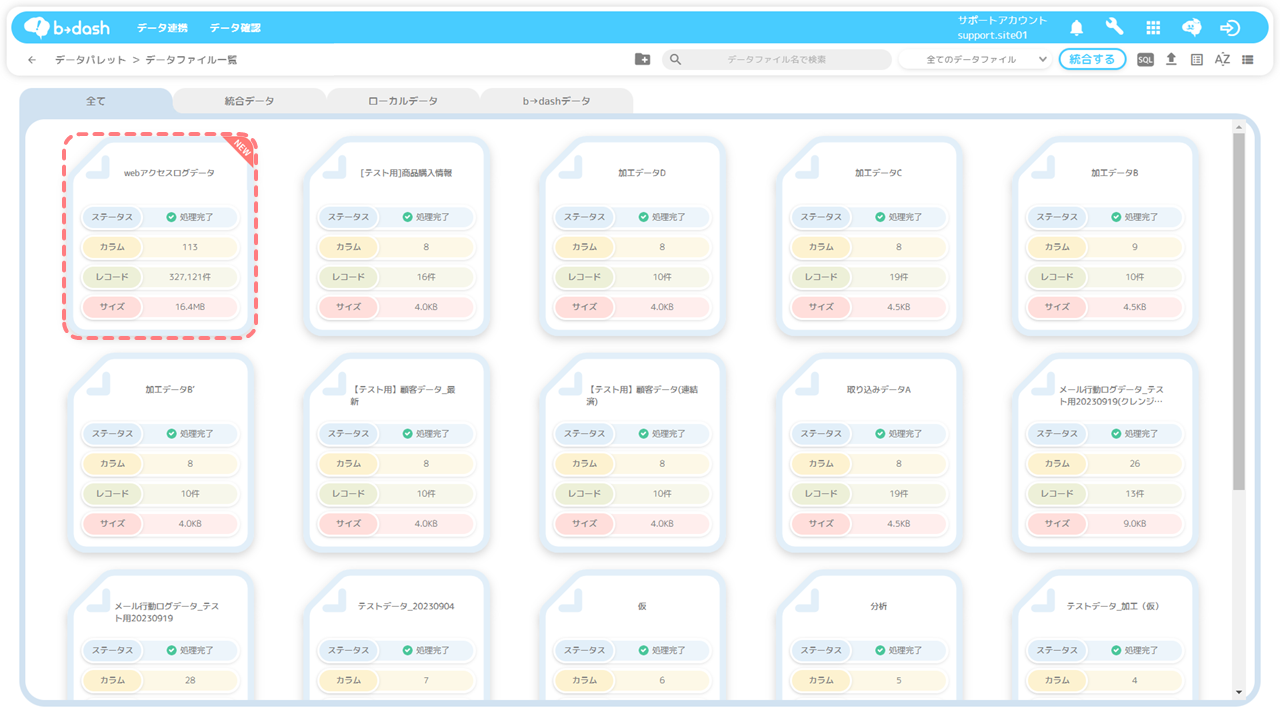Go back with the left arrow

(x=32, y=60)
